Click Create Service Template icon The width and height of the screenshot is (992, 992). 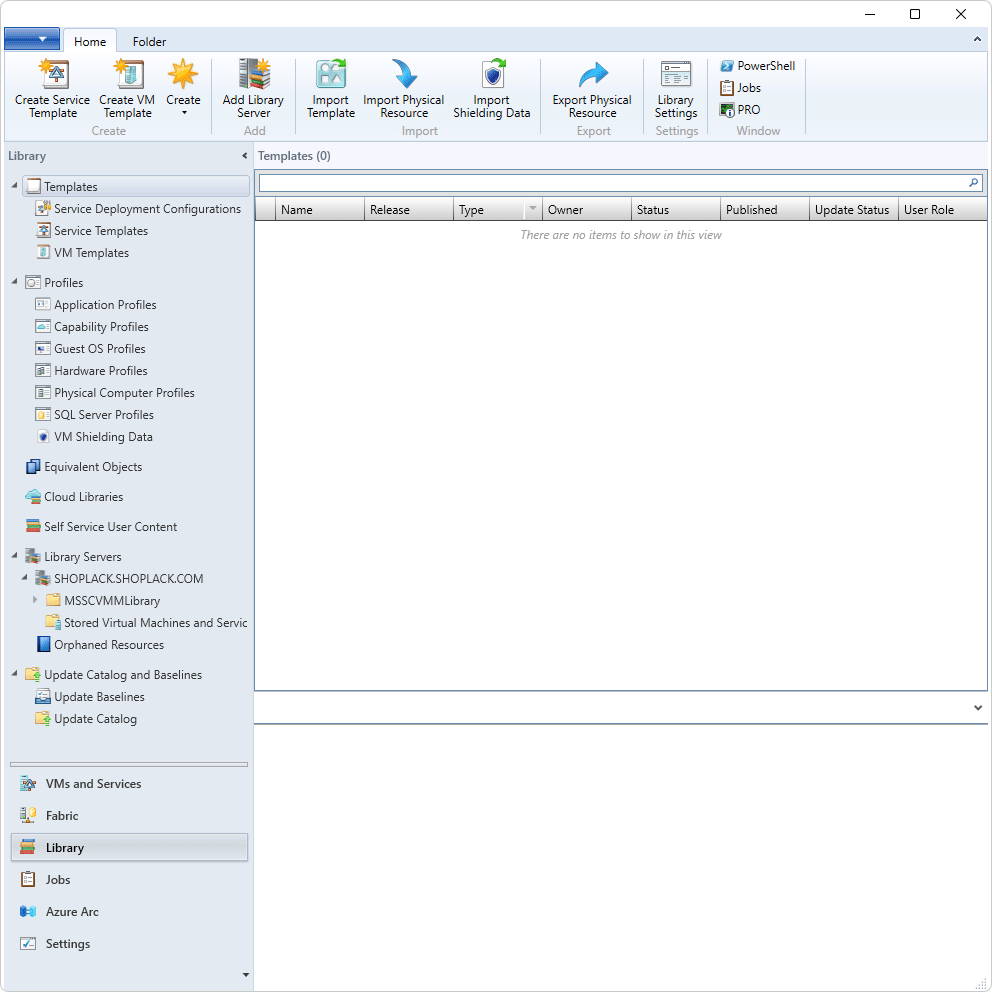(54, 74)
